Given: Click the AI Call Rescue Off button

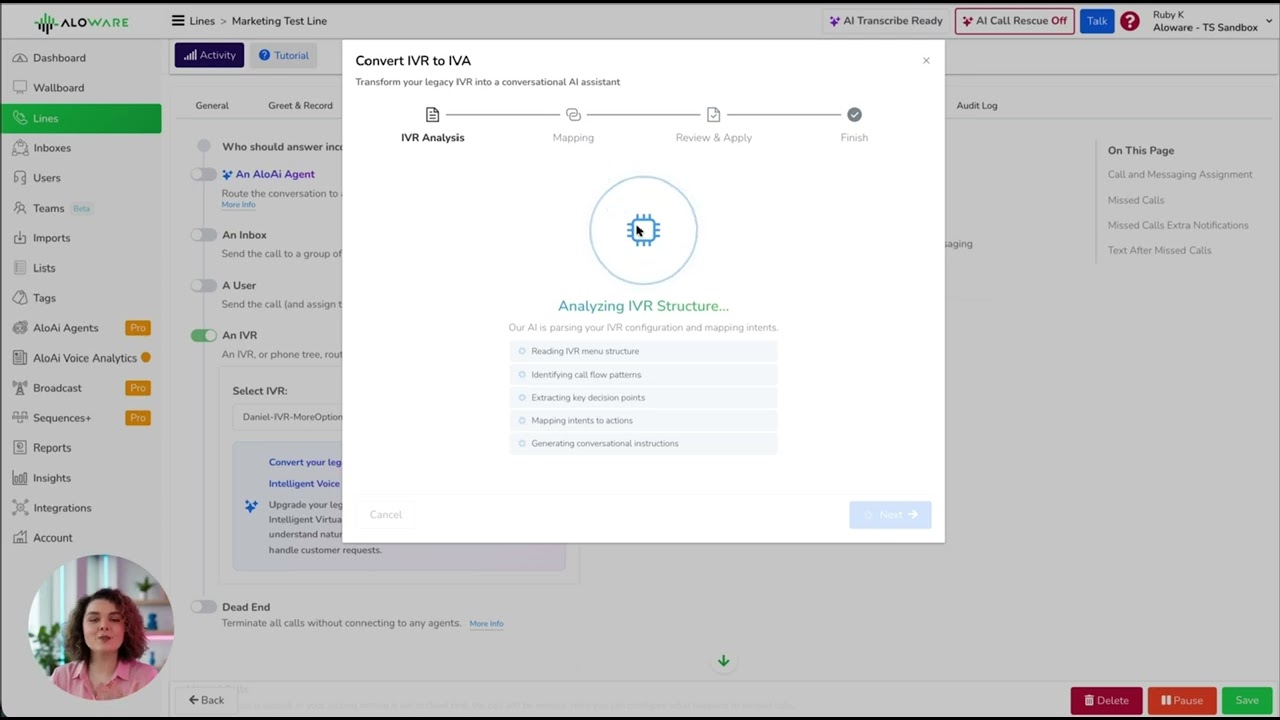Looking at the screenshot, I should coord(1014,21).
